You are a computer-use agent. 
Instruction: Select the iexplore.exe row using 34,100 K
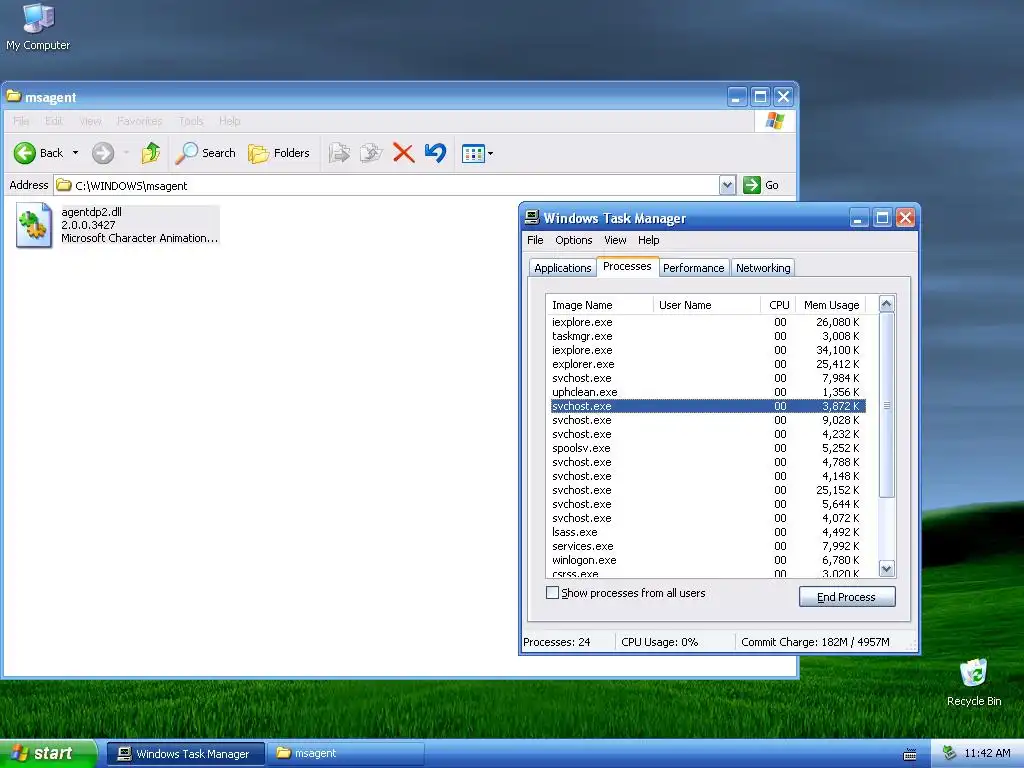(708, 351)
